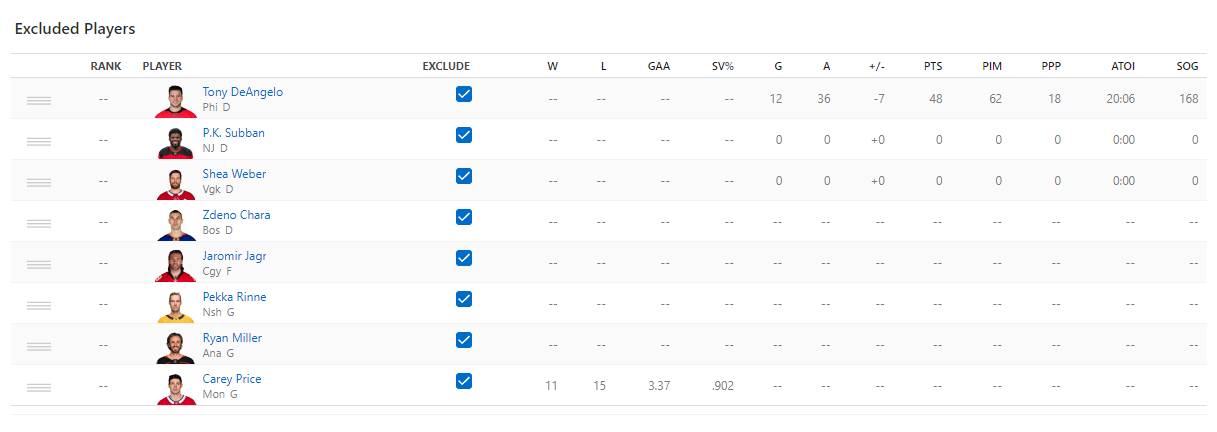Uncheck exclude box for Tony DeAngelo
The width and height of the screenshot is (1217, 432).
[x=464, y=94]
